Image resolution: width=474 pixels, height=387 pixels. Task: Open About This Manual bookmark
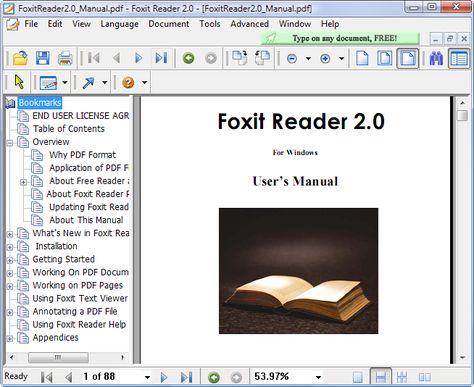86,220
